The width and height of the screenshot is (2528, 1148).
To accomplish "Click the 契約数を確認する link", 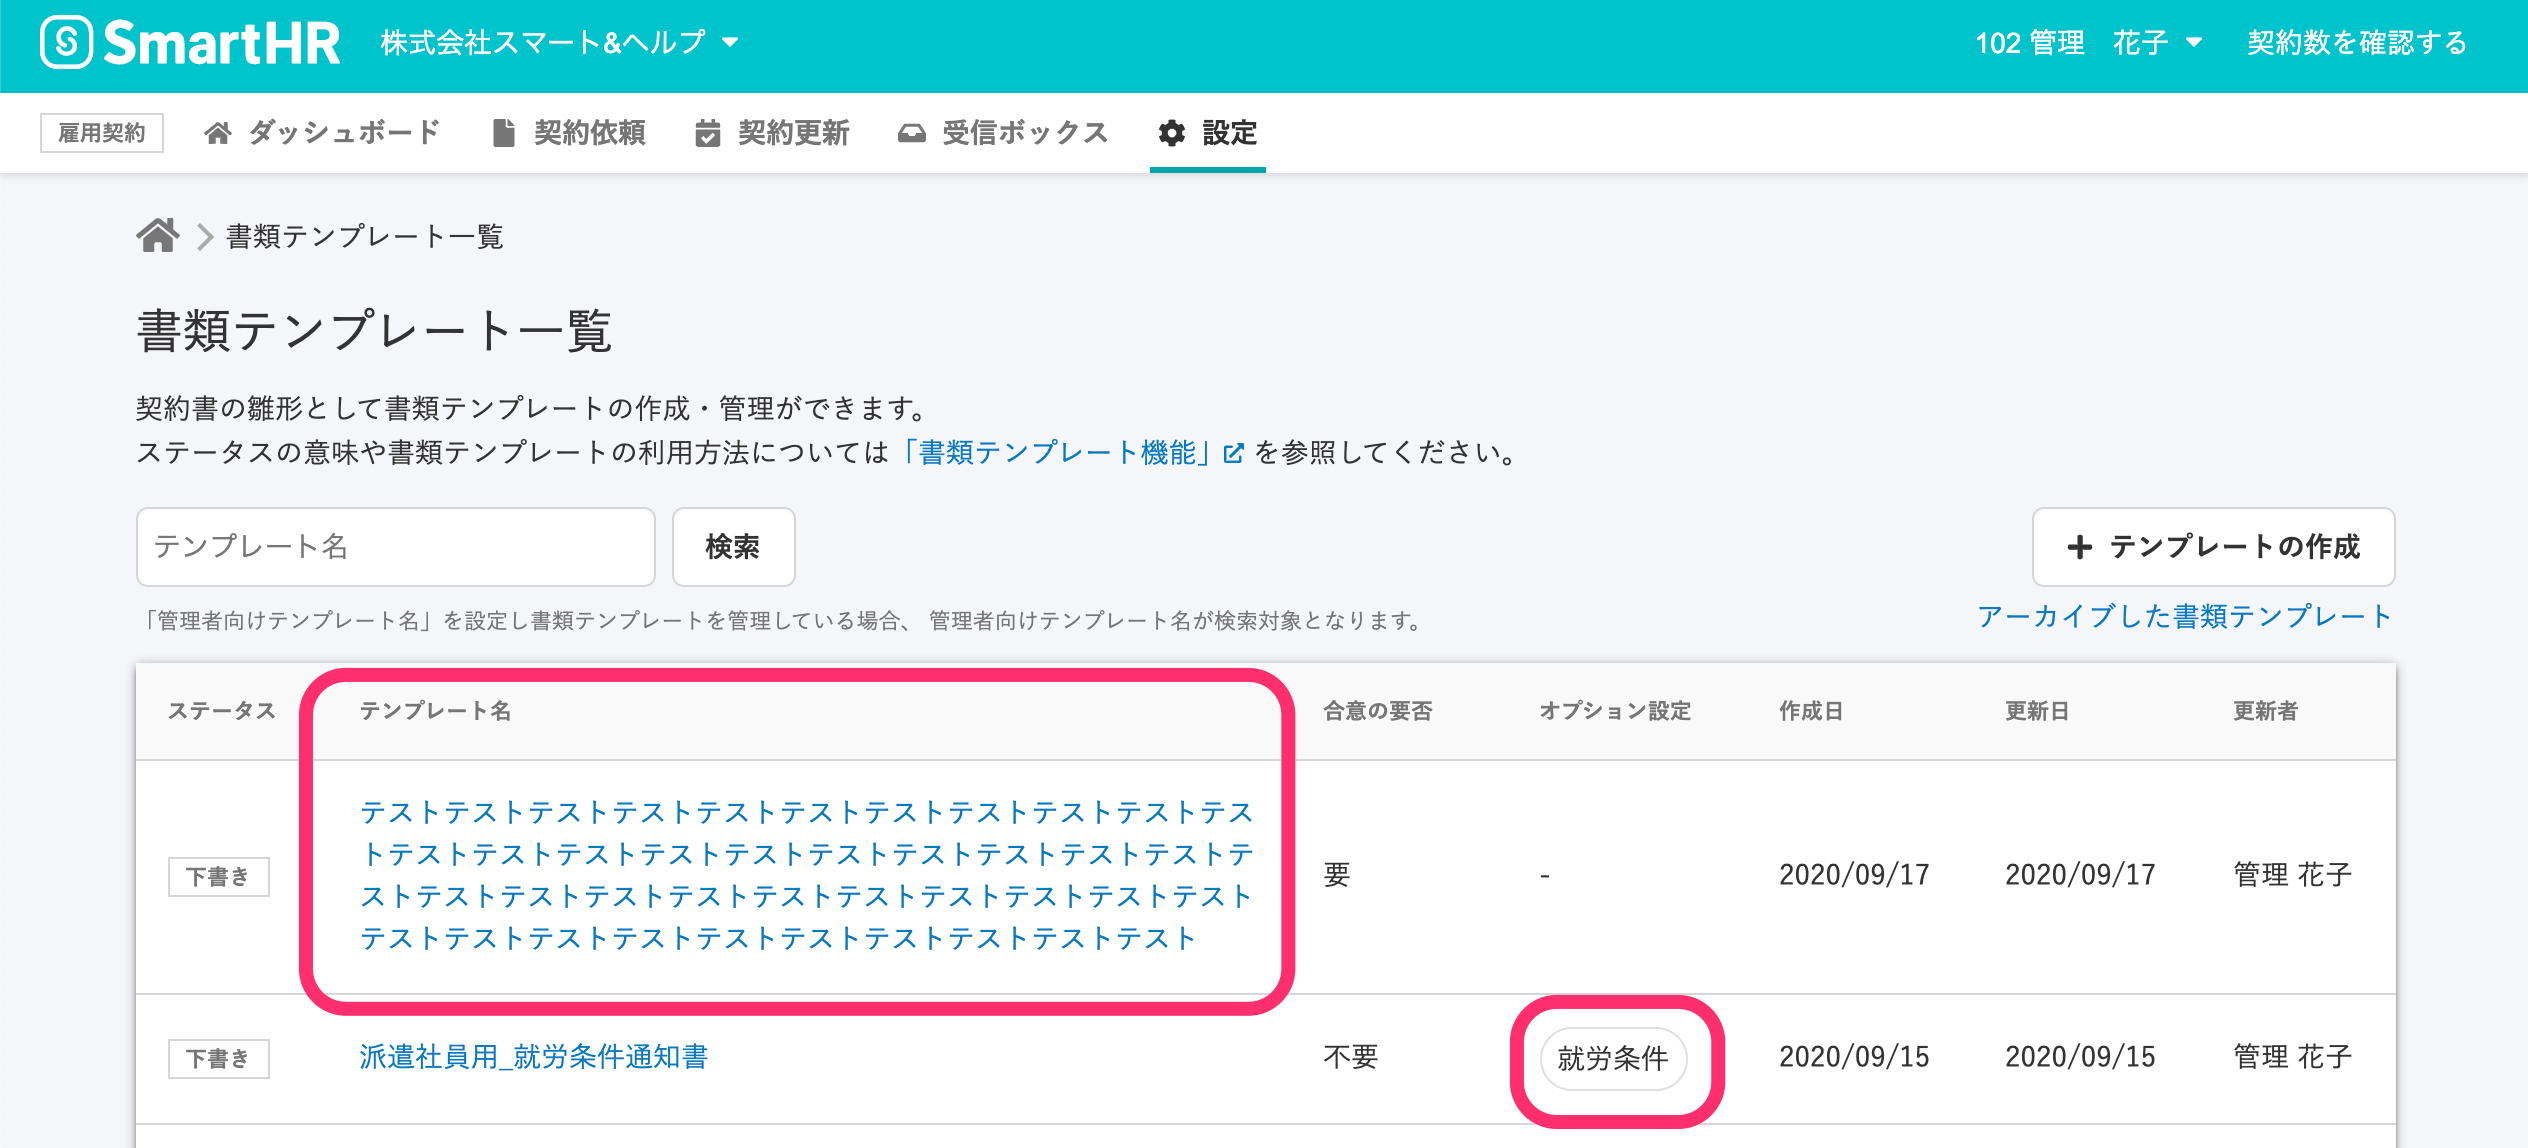I will [2357, 43].
